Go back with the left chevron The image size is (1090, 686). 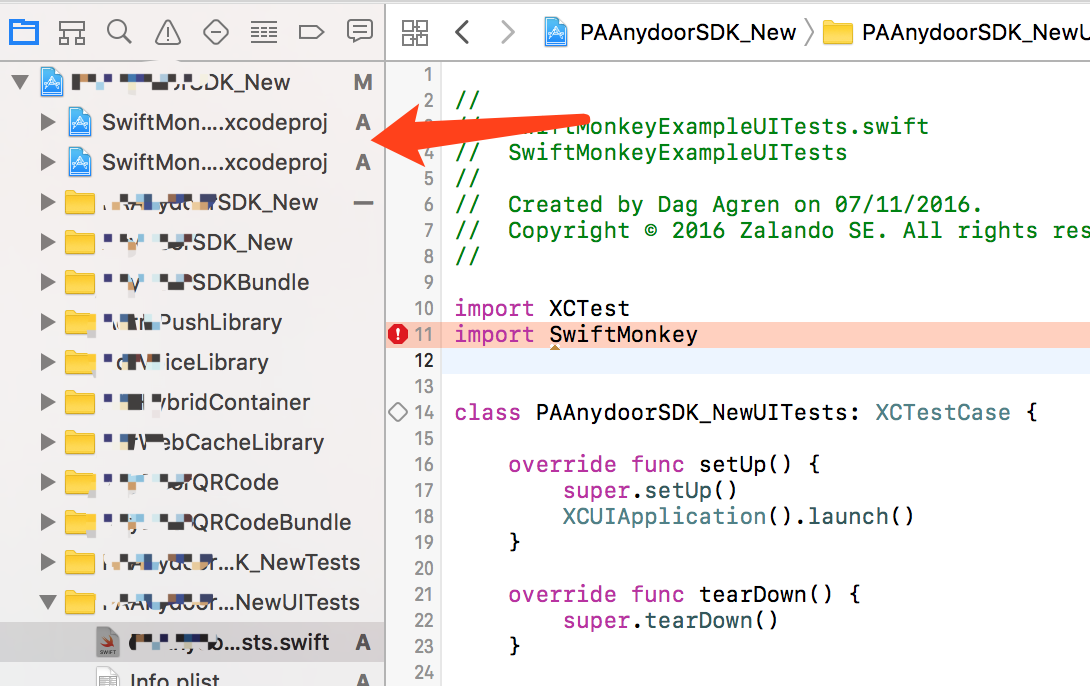click(462, 32)
